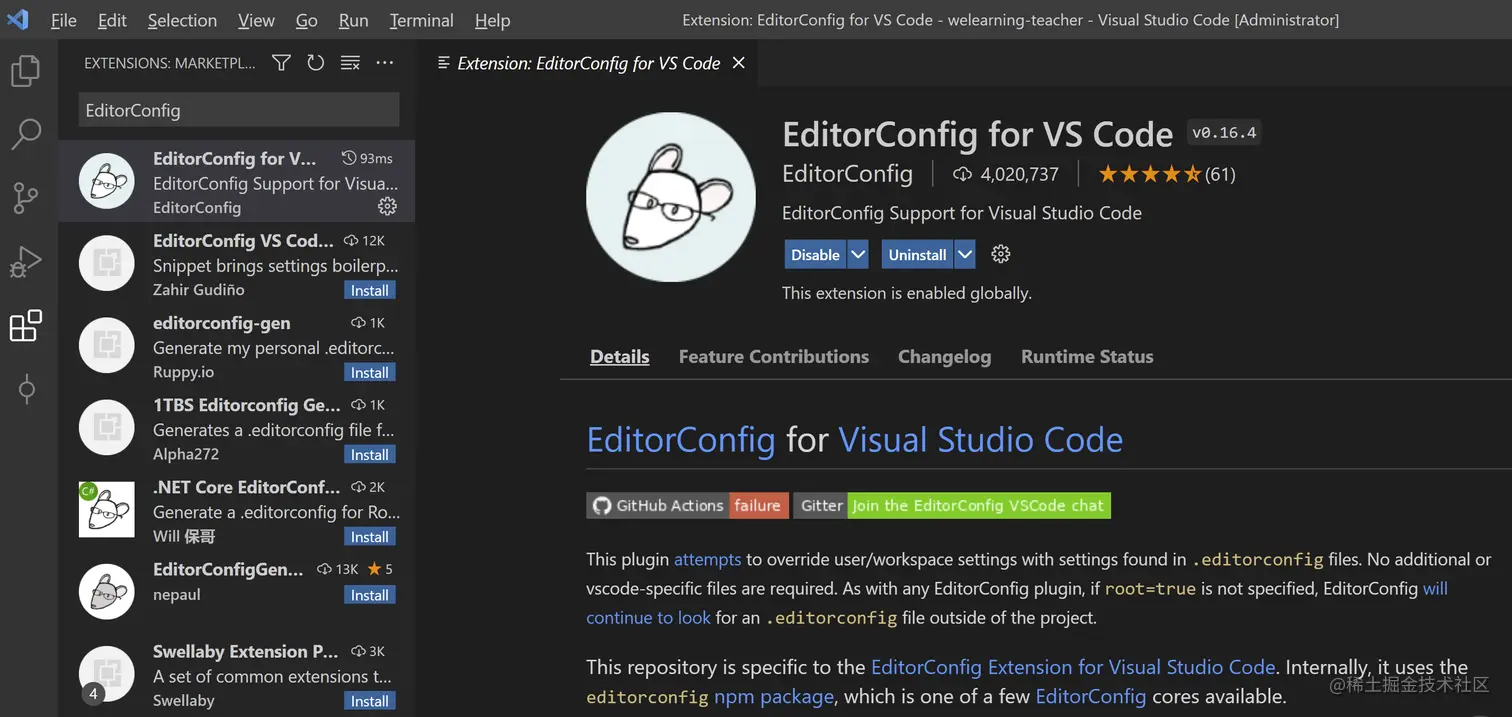Viewport: 1512px width, 717px height.
Task: Open EditorConfig Extension for Visual Studio Code link
Action: point(1073,667)
